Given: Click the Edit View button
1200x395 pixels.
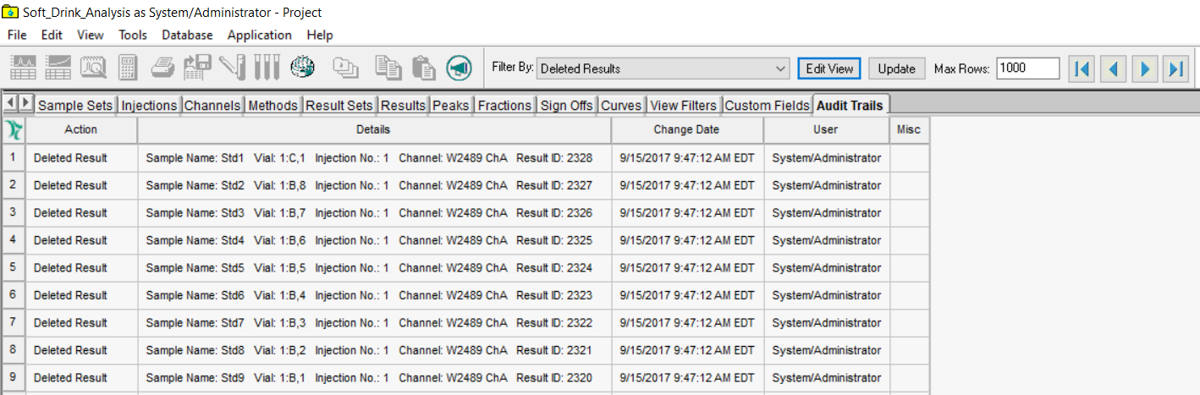Looking at the screenshot, I should 829,69.
